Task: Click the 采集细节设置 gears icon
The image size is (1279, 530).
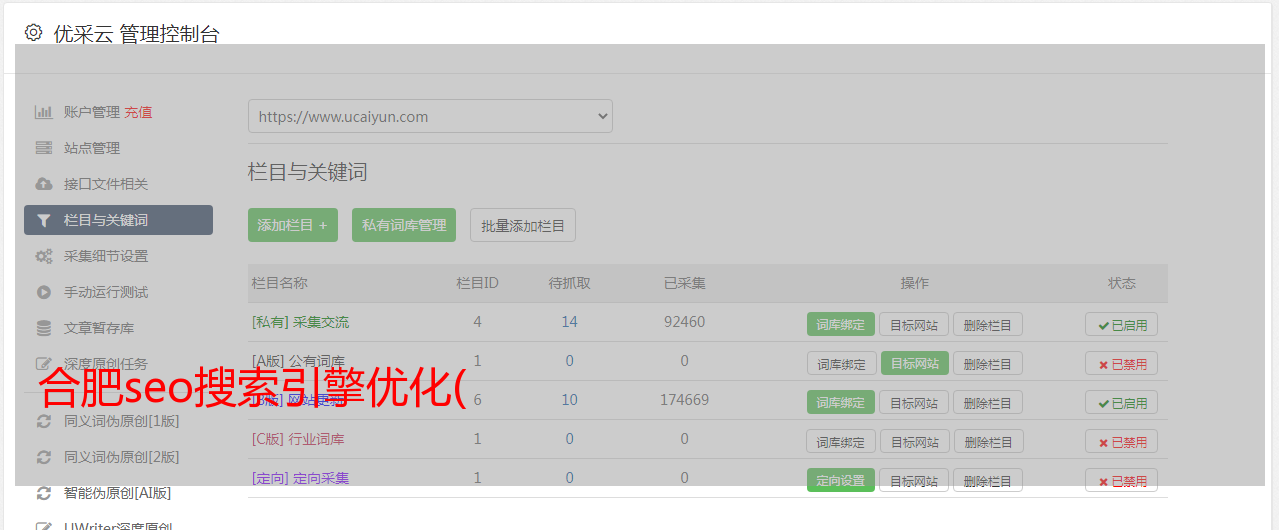Action: click(x=43, y=256)
